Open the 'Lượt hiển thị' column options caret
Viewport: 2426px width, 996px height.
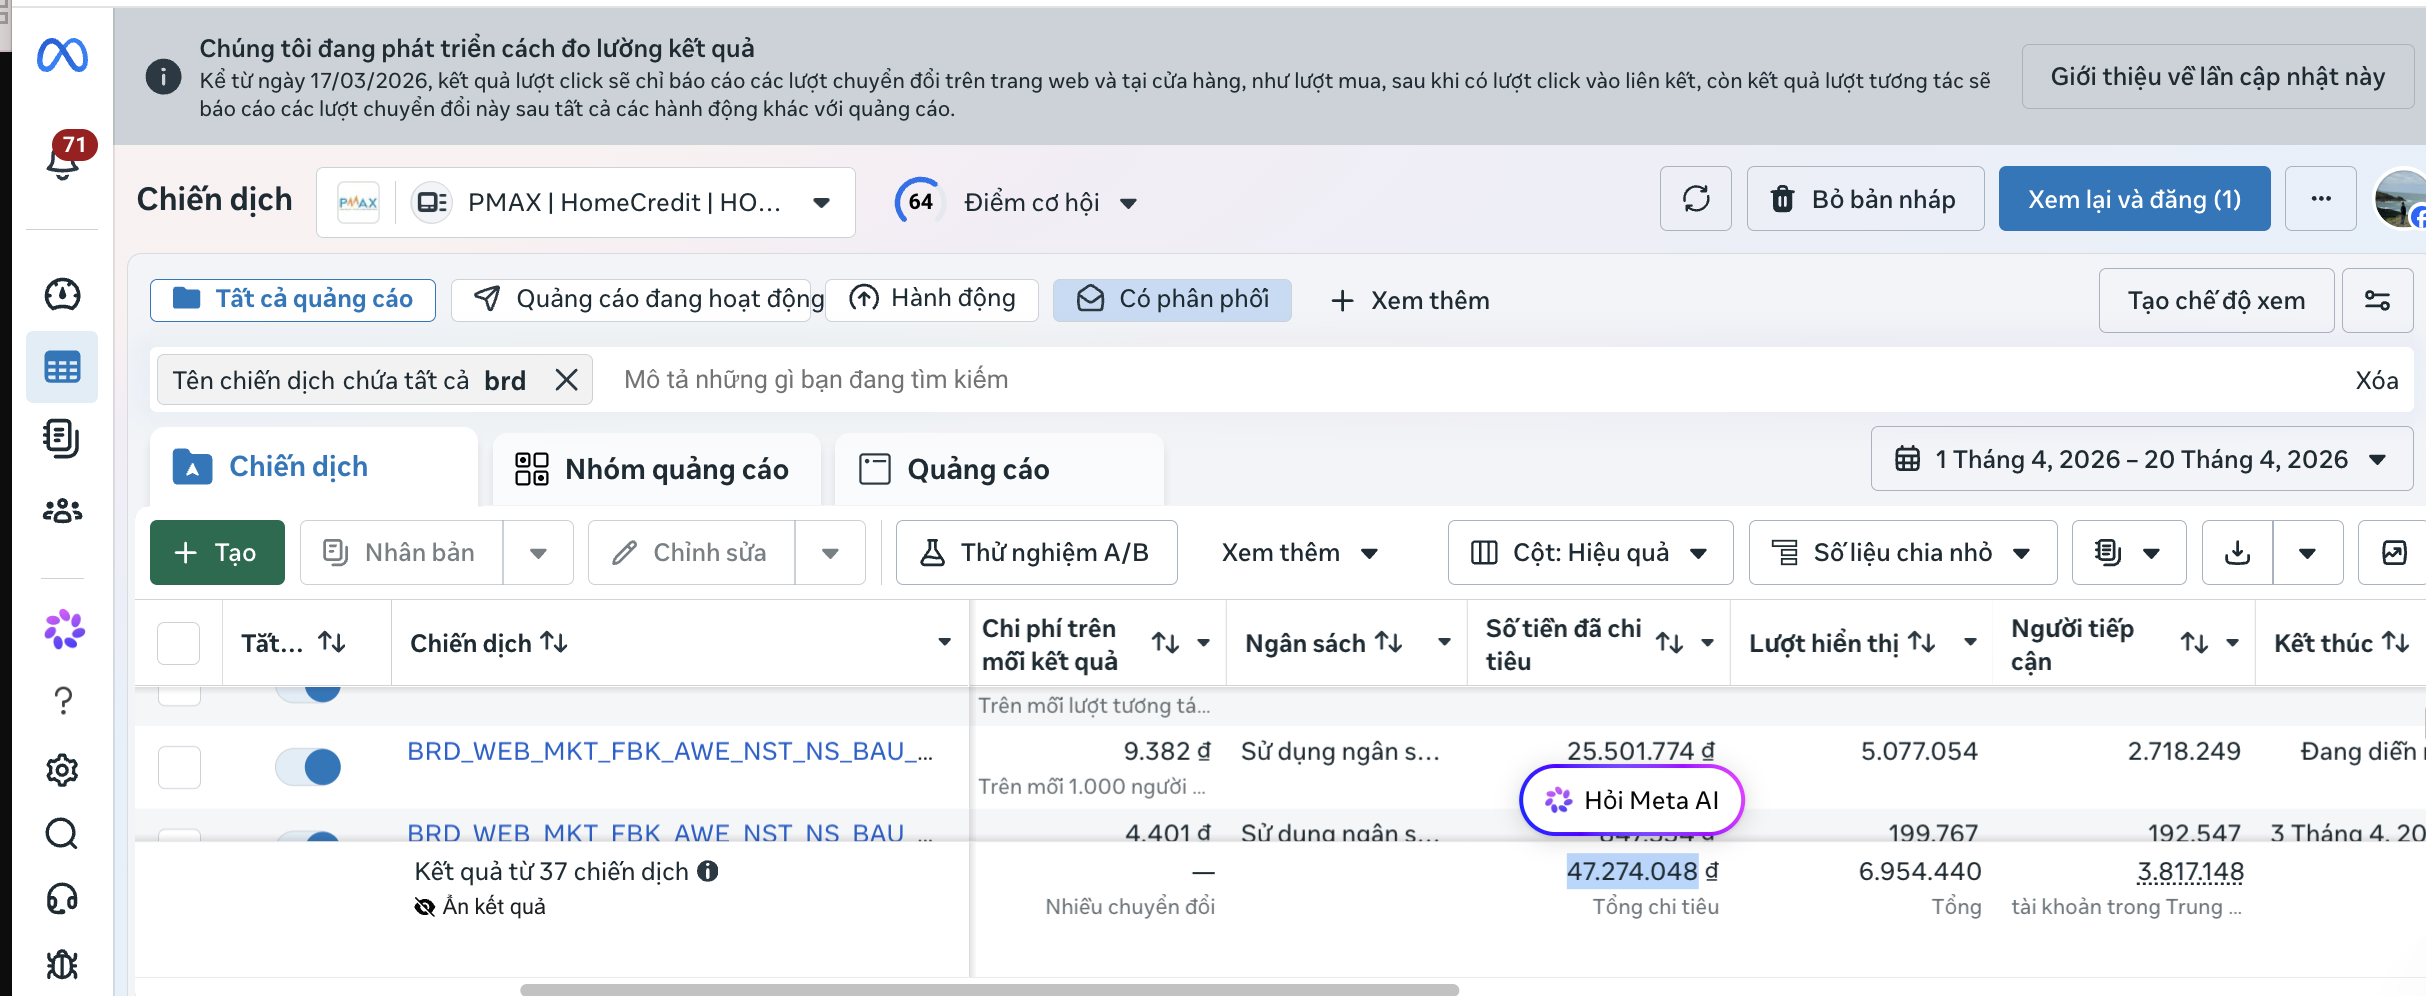coord(1970,642)
